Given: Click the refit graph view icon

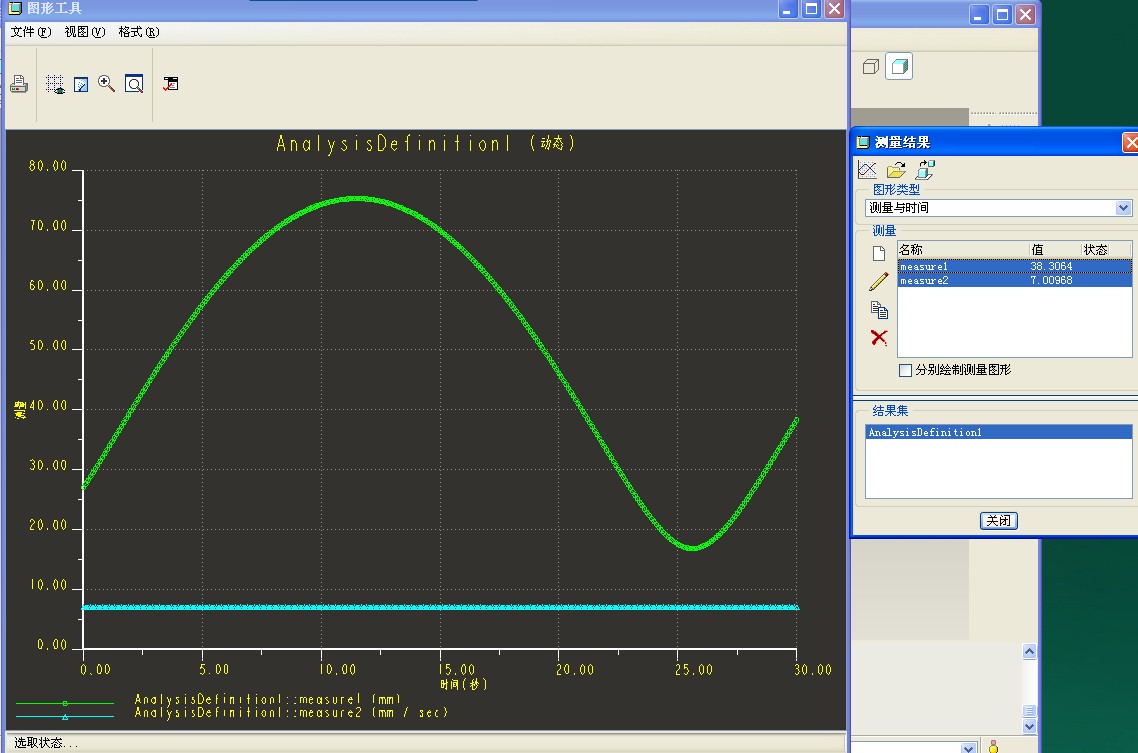Looking at the screenshot, I should pos(134,84).
